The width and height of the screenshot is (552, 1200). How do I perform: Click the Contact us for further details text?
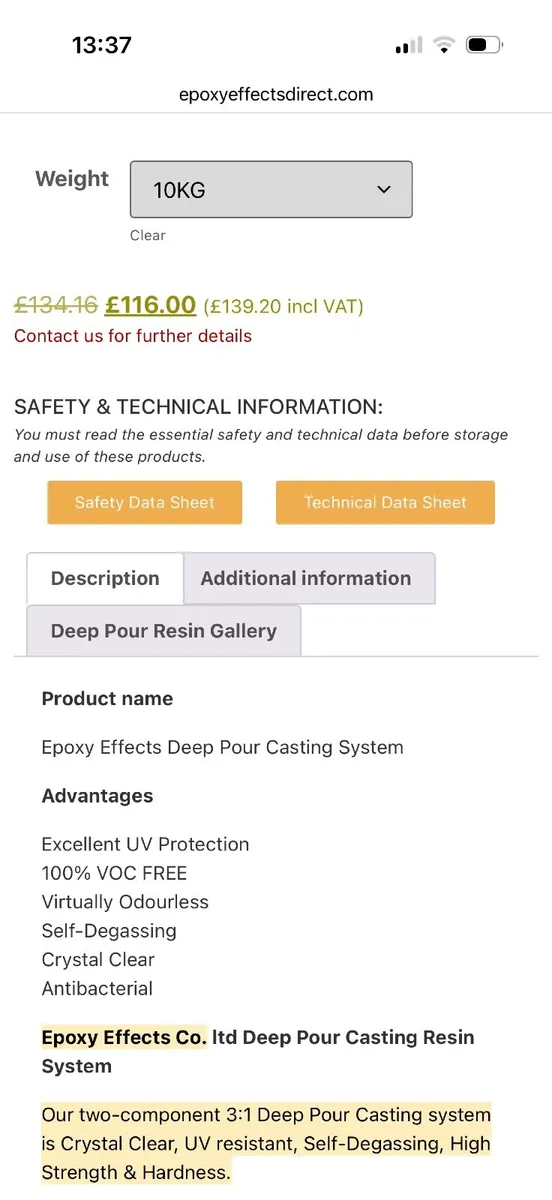click(133, 336)
